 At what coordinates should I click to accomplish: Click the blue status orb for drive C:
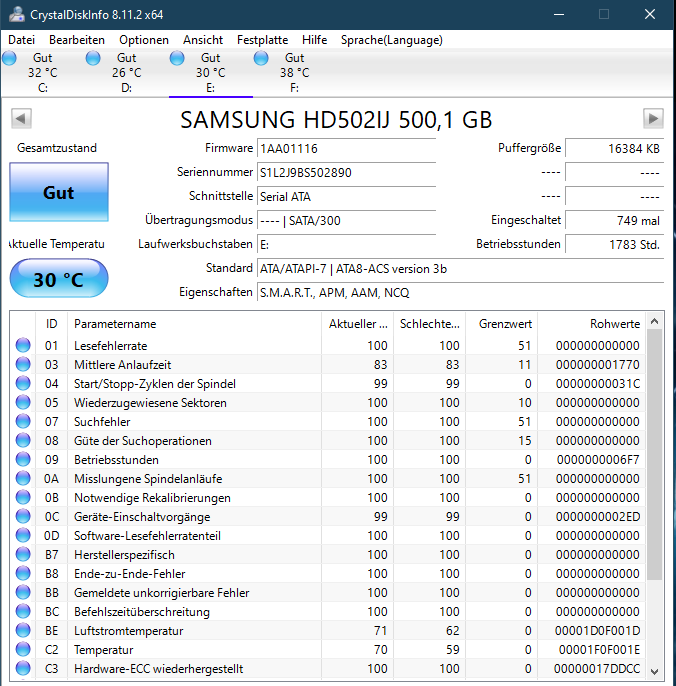[x=9, y=58]
